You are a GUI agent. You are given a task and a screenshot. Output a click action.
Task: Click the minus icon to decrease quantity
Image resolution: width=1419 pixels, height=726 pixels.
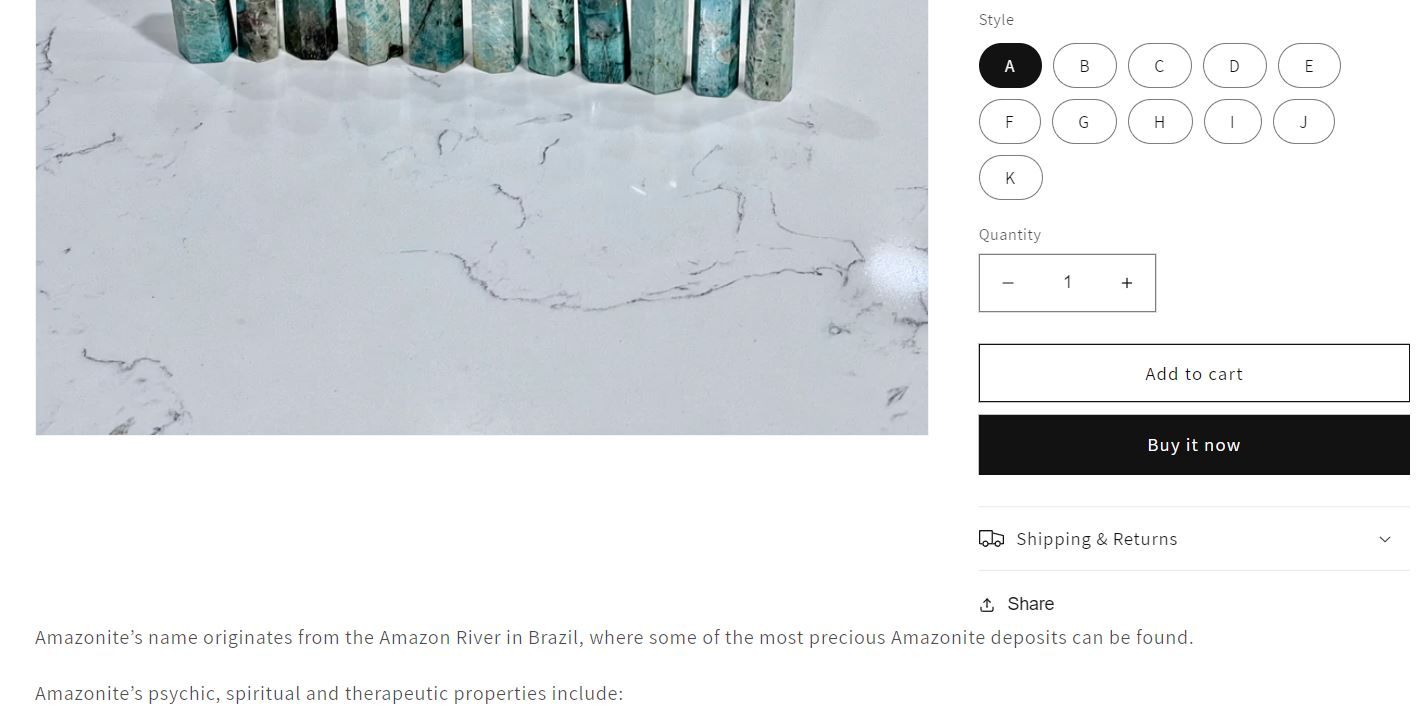1008,283
